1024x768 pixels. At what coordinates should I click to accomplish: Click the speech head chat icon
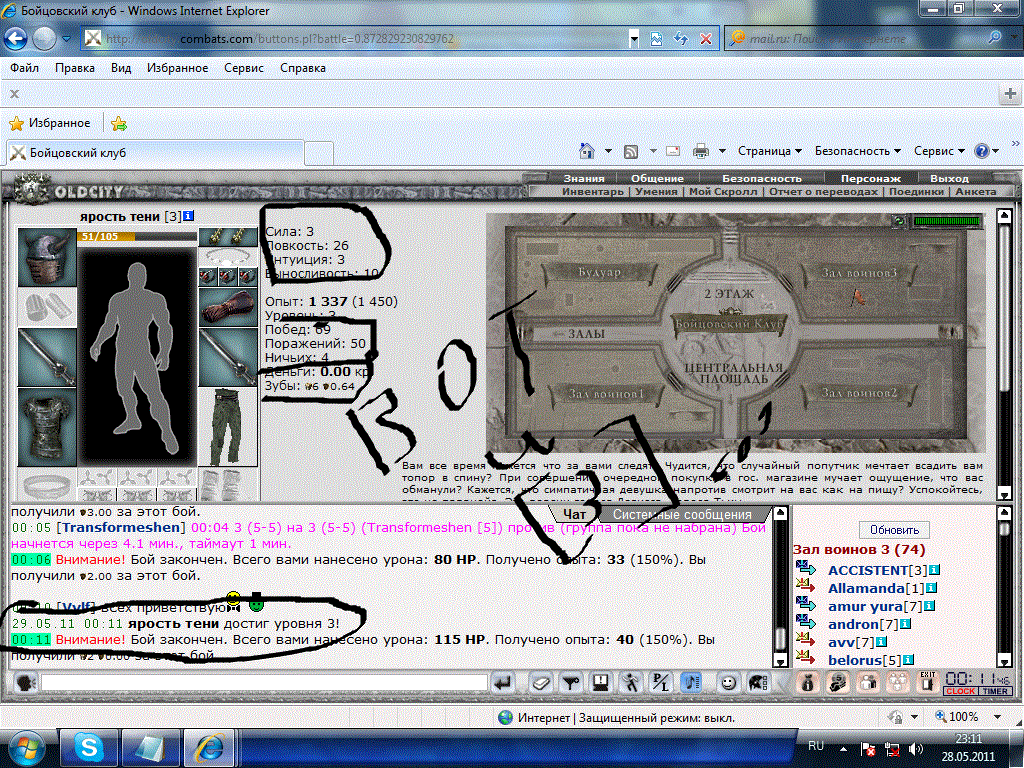26,683
